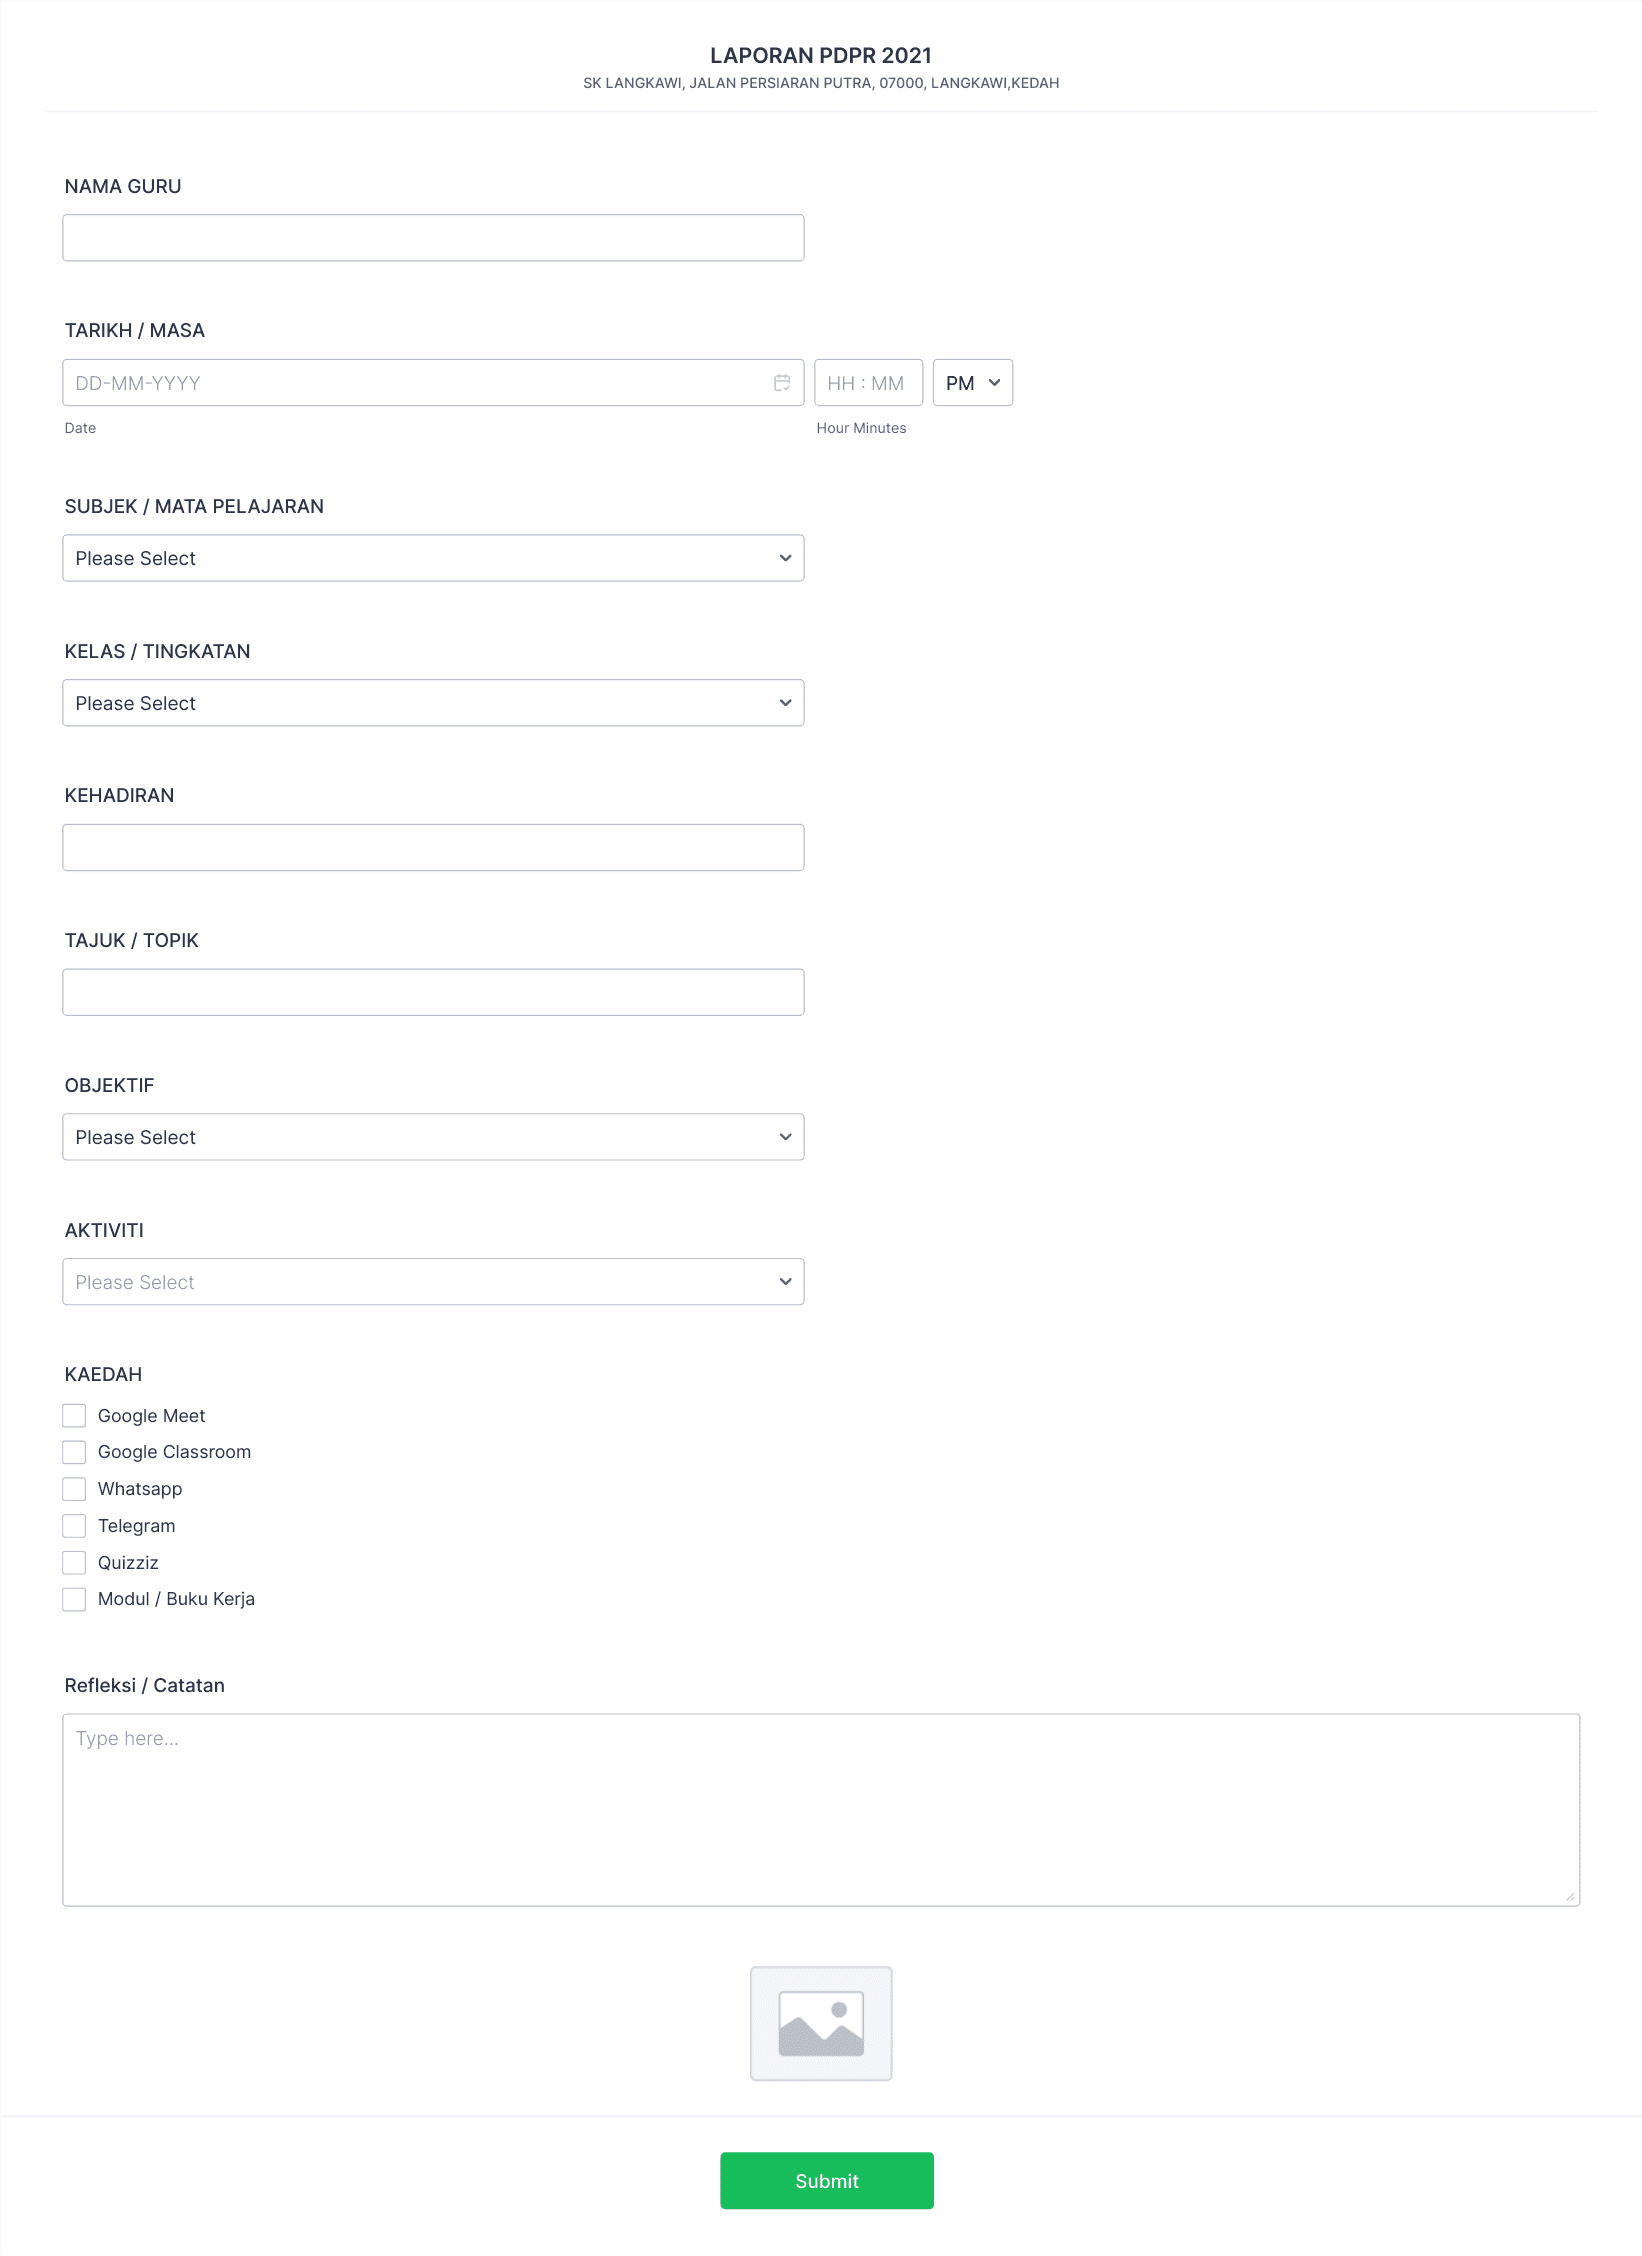Select the Telegram checkbox
Image resolution: width=1642 pixels, height=2256 pixels.
[74, 1526]
